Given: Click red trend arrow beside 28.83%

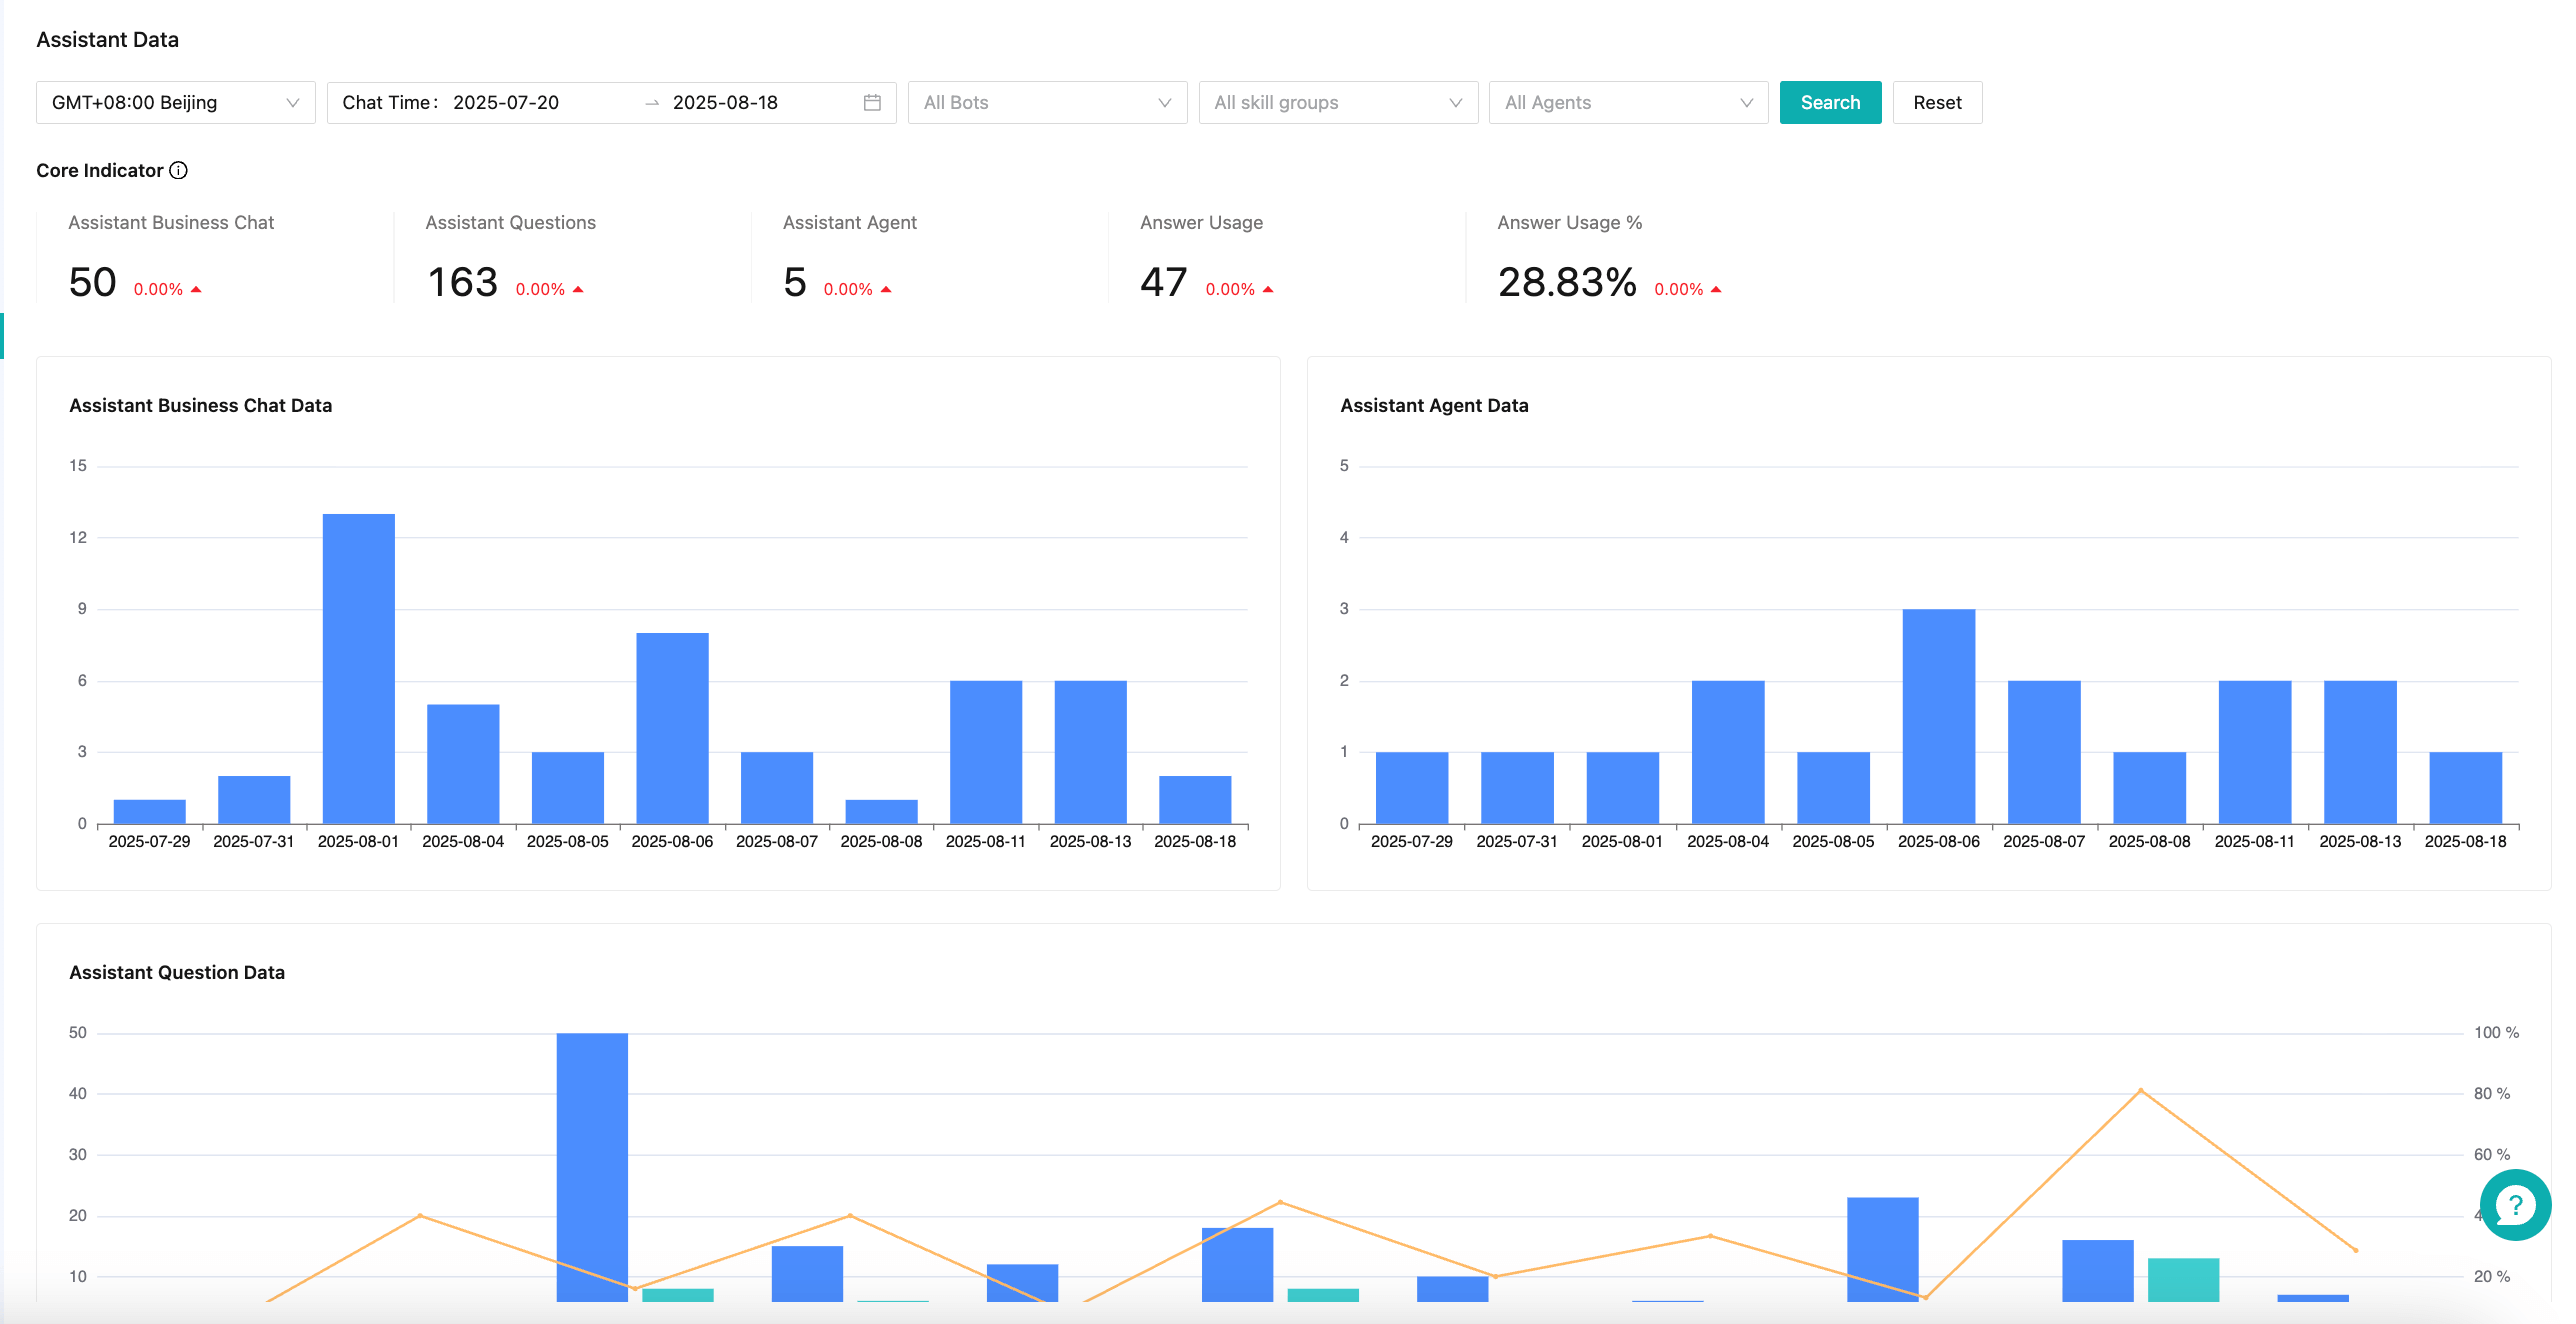Looking at the screenshot, I should (1716, 290).
